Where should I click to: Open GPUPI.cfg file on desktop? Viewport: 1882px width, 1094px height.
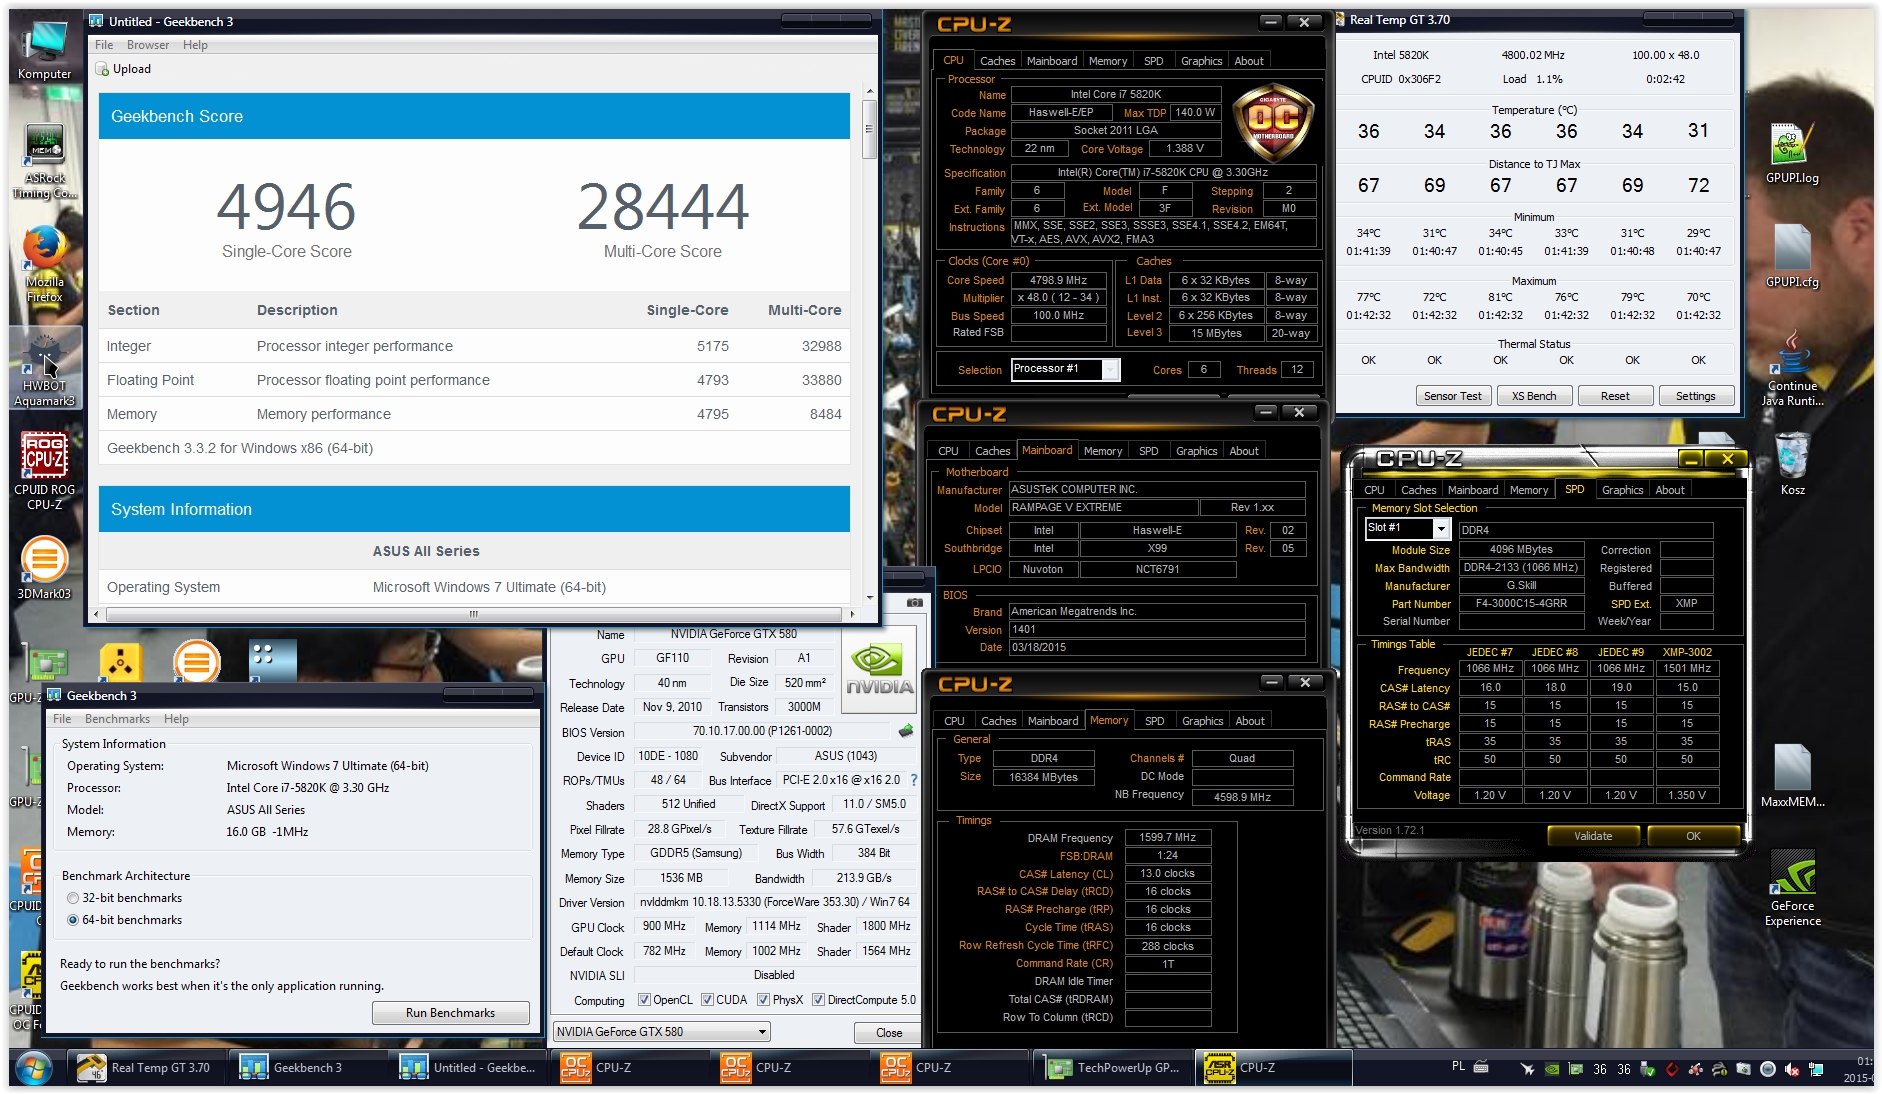[1792, 257]
